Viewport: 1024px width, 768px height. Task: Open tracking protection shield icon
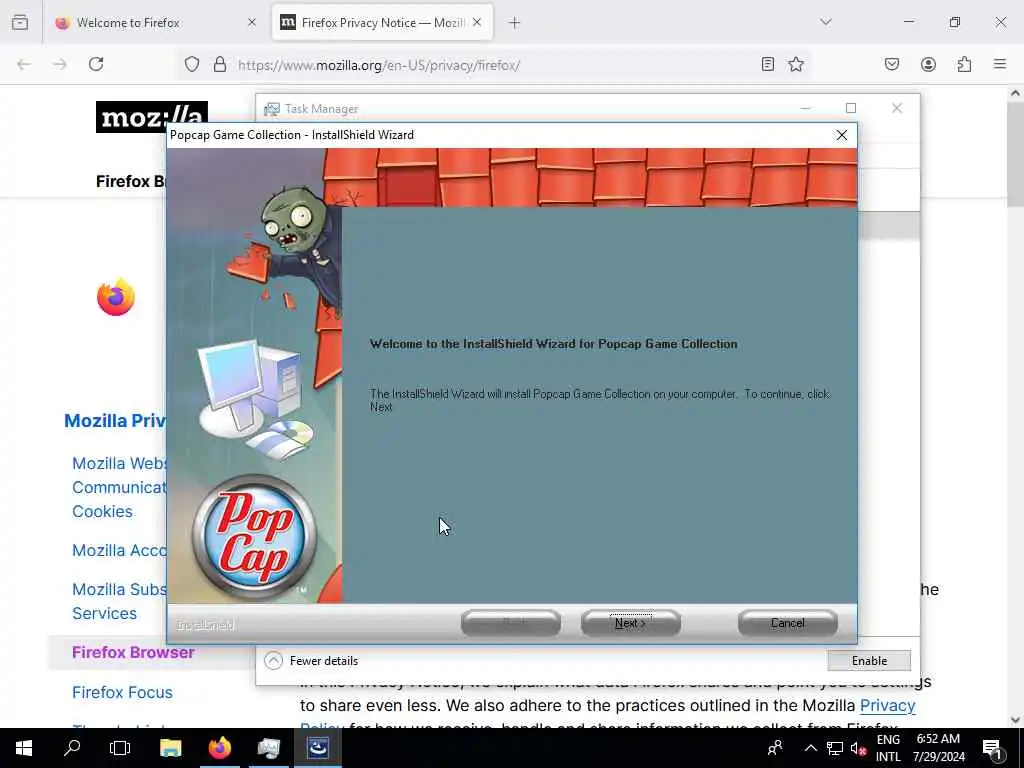tap(191, 64)
